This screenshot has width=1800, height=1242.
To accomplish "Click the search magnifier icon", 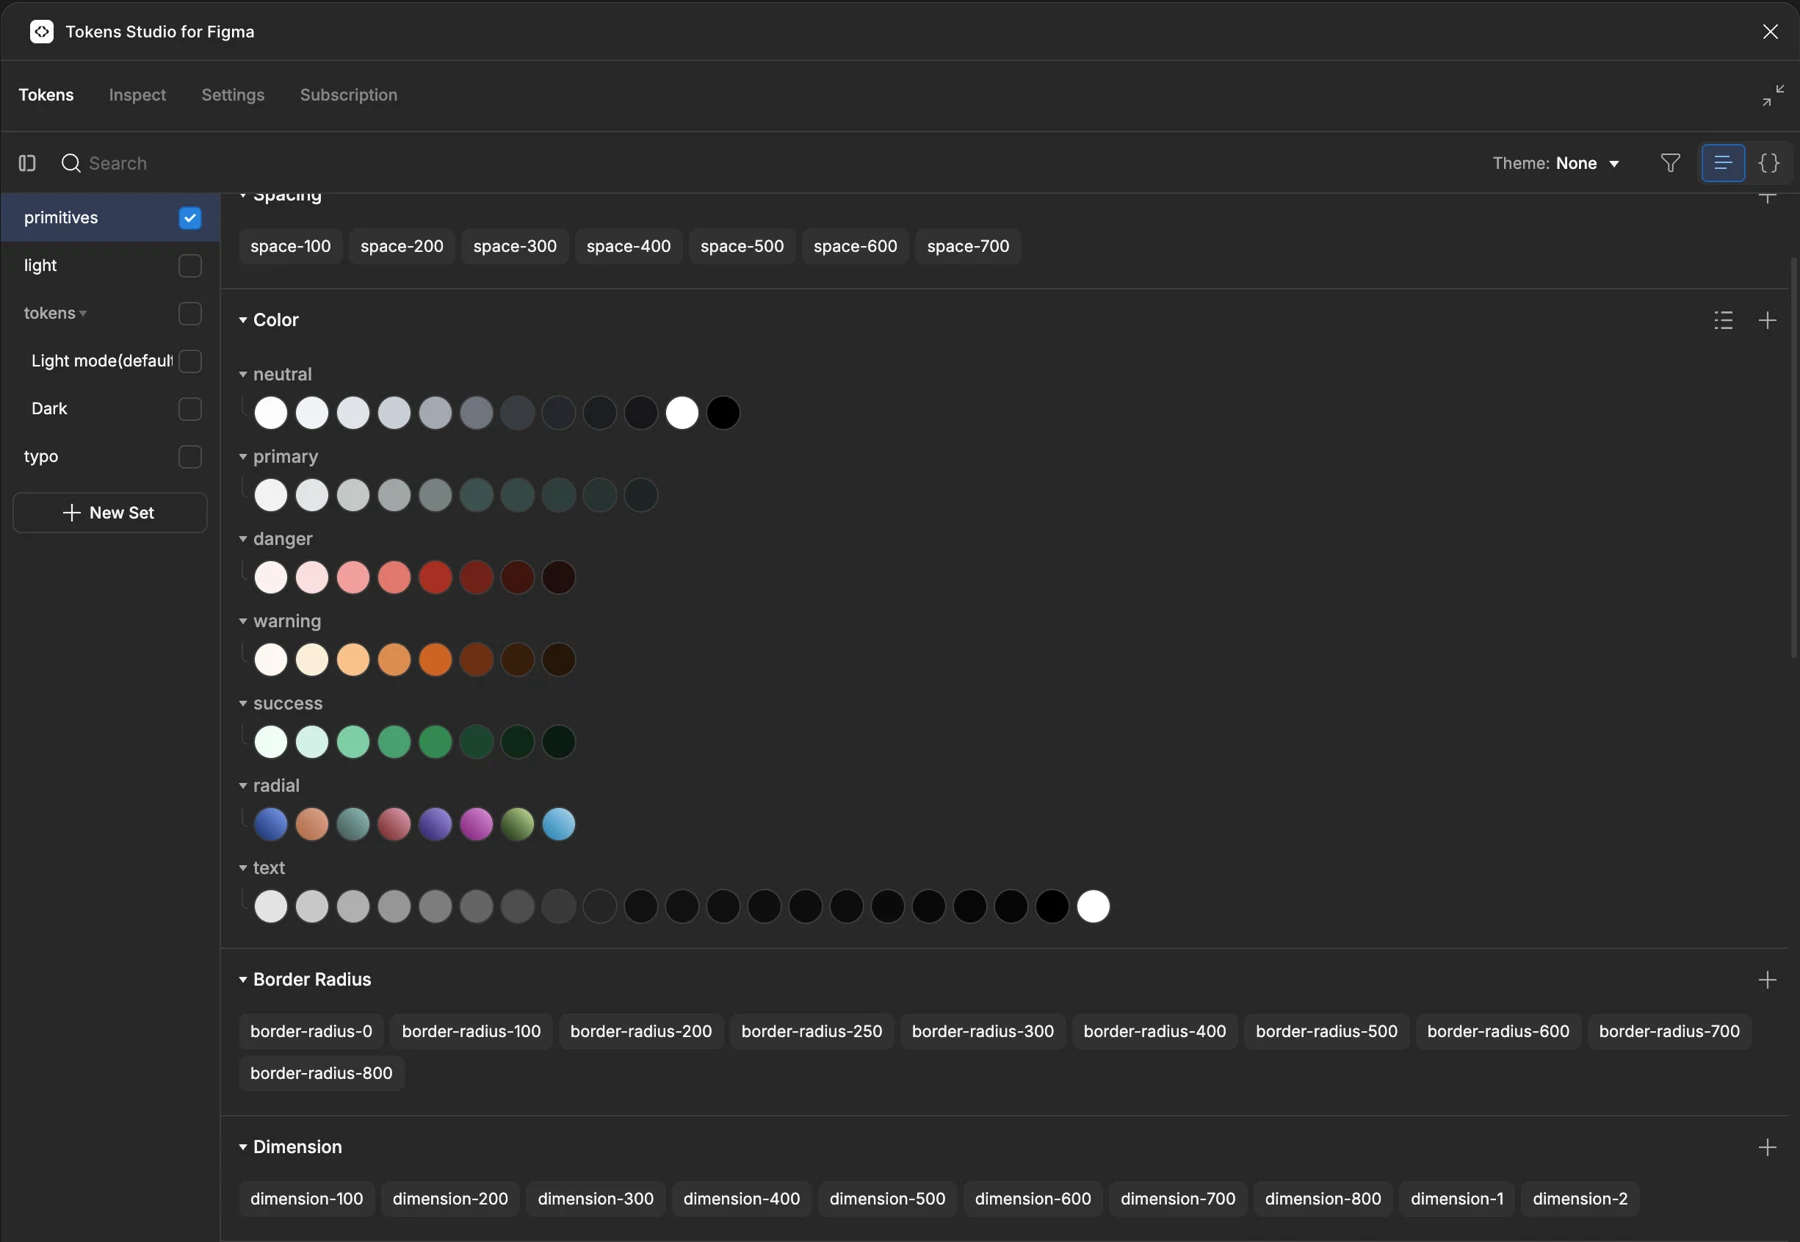I will [x=70, y=163].
